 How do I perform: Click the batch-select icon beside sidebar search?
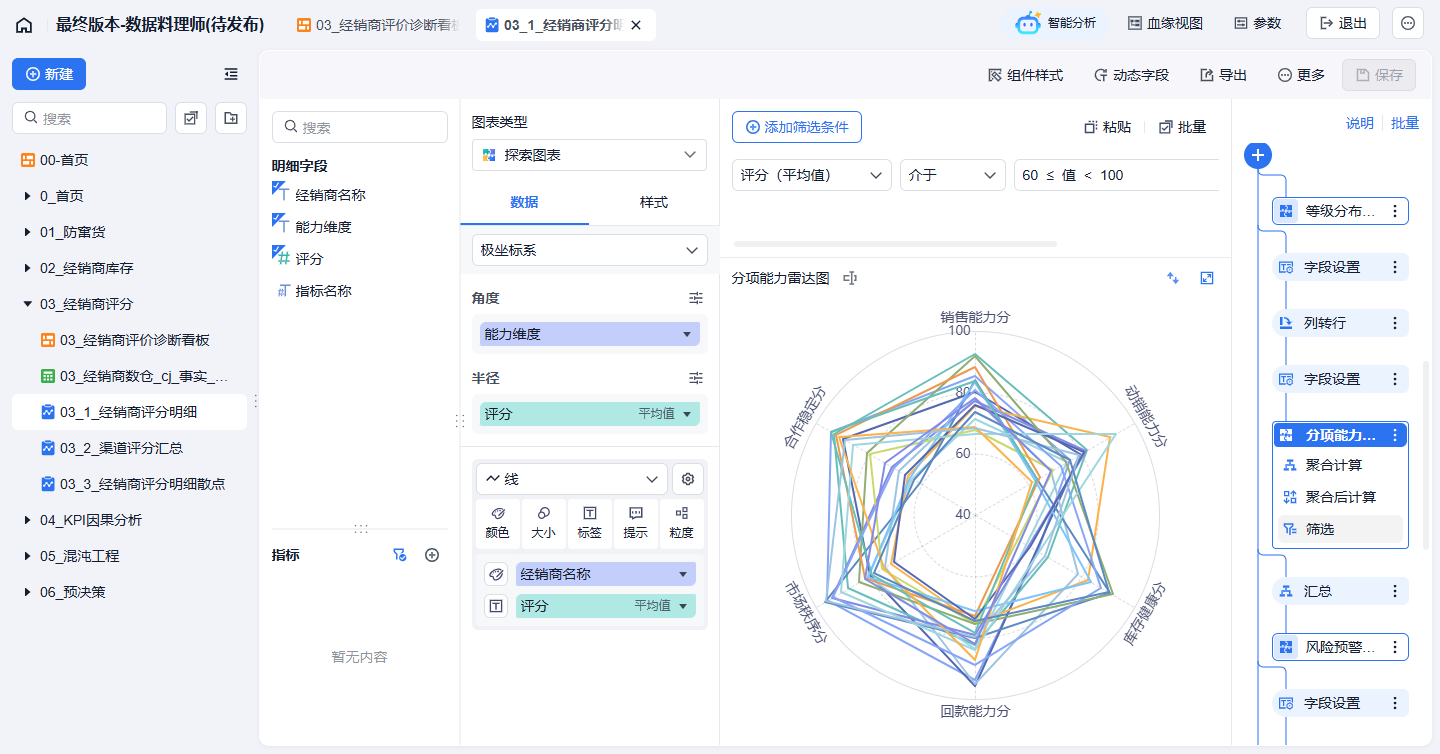(191, 118)
